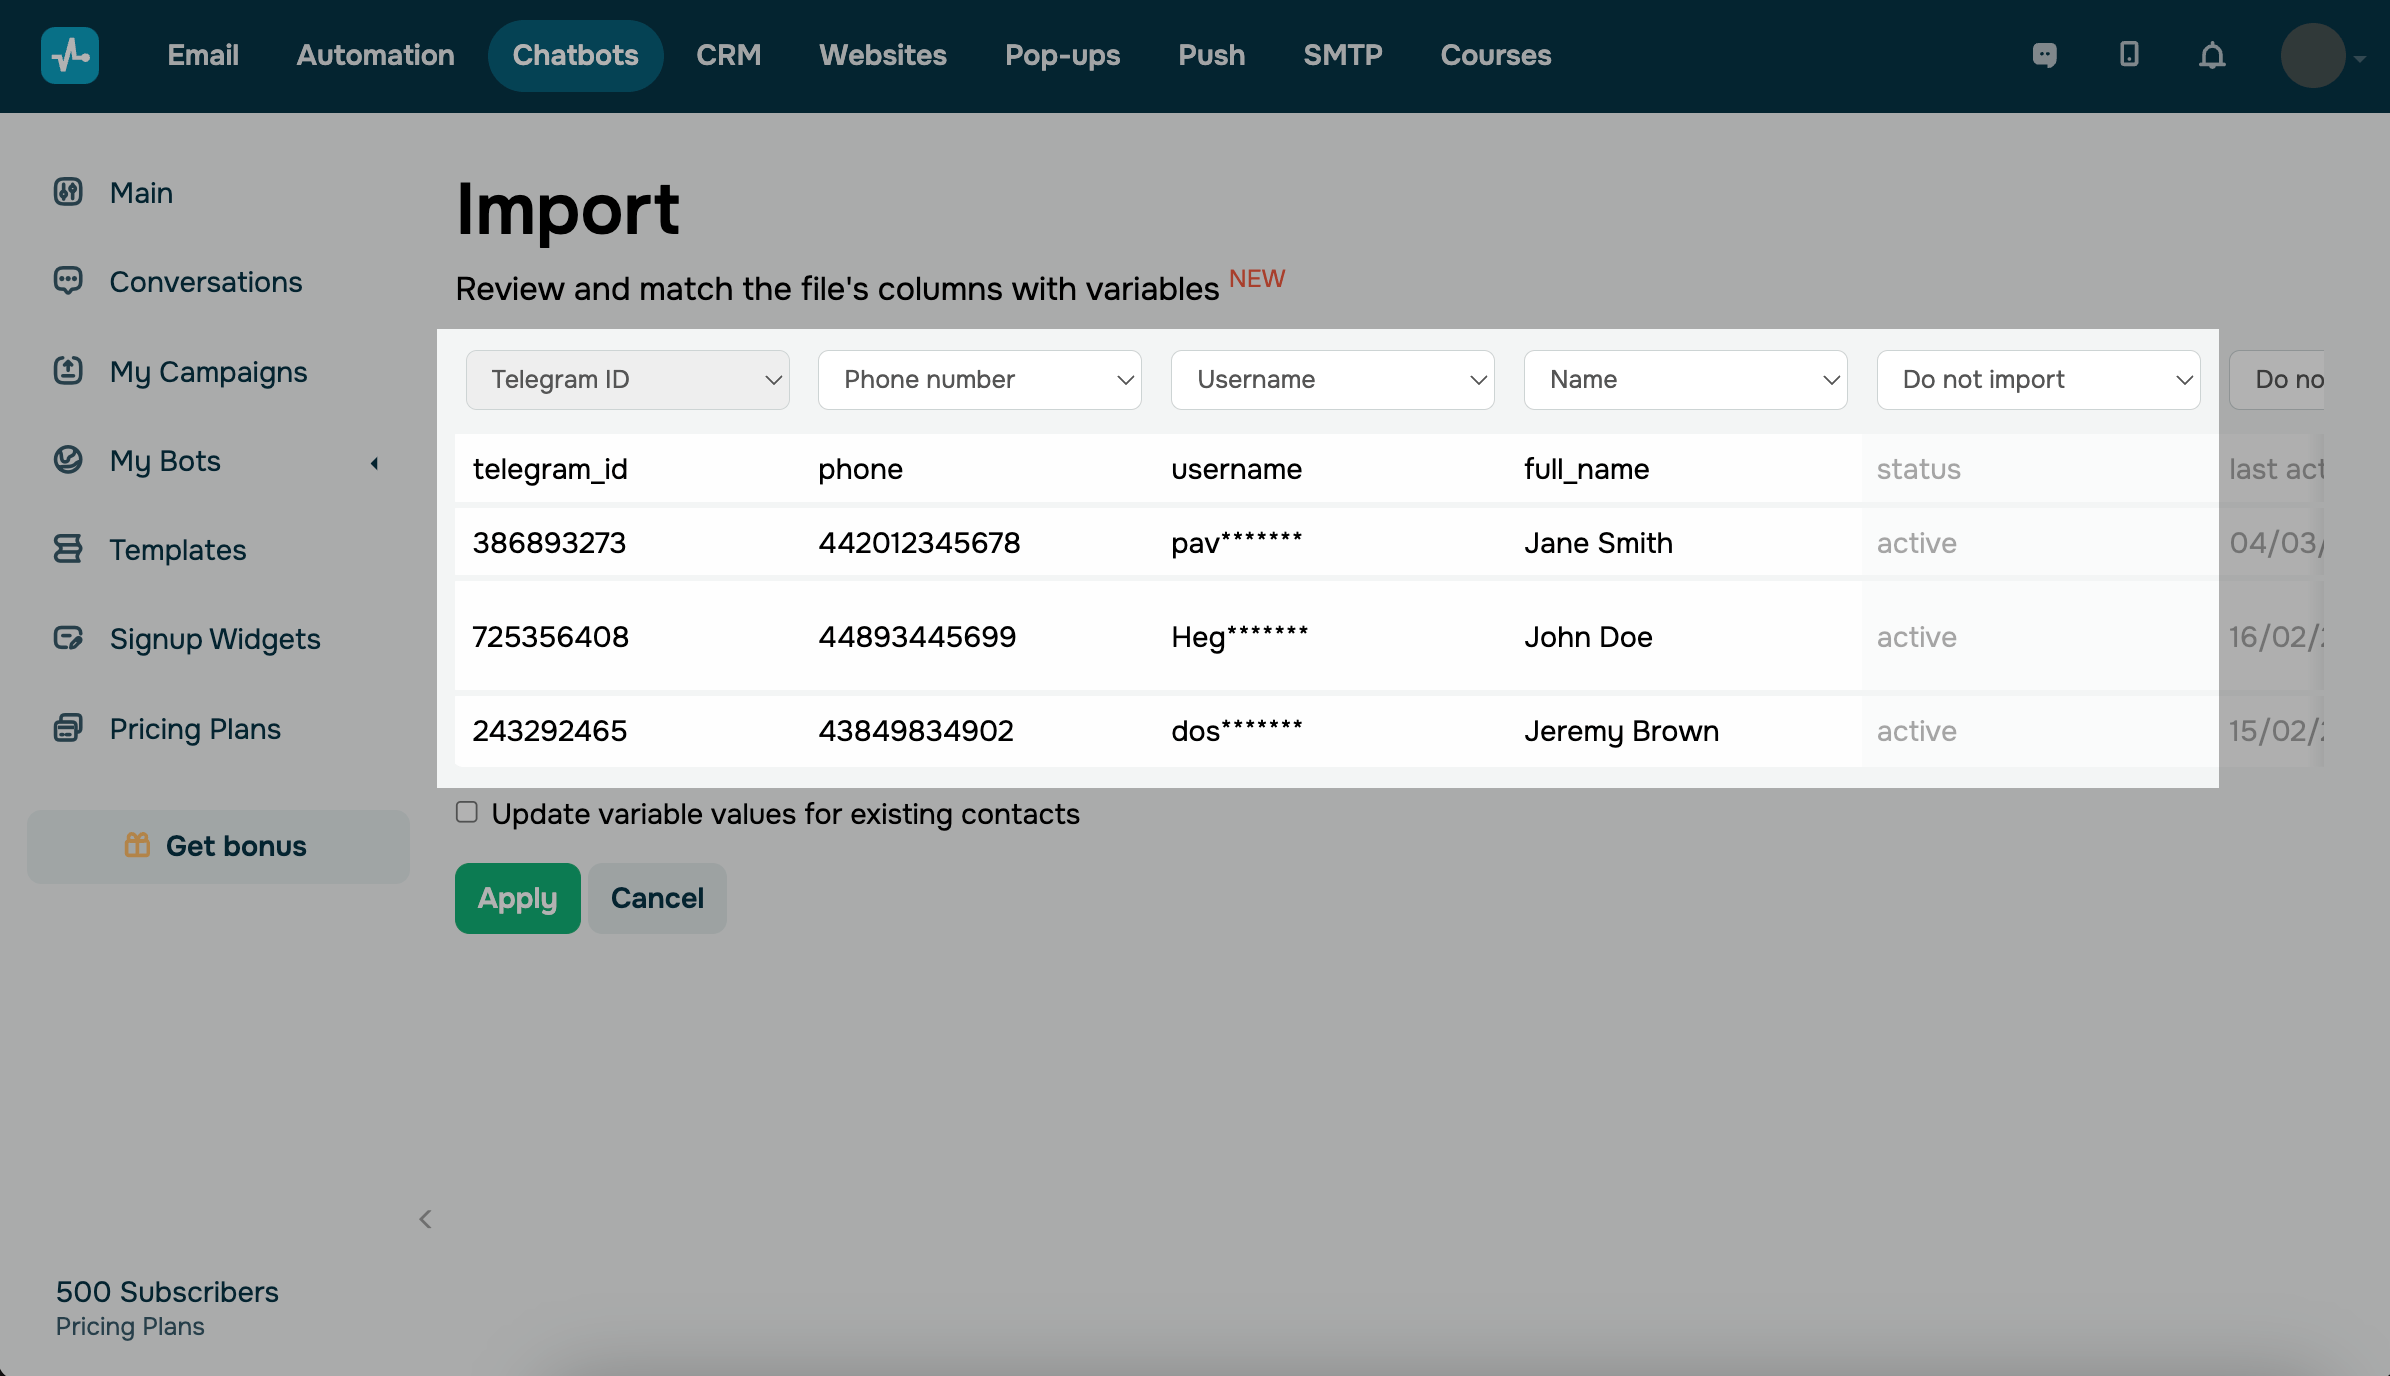Image resolution: width=2390 pixels, height=1376 pixels.
Task: Click the Templates sidebar icon
Action: coord(68,549)
